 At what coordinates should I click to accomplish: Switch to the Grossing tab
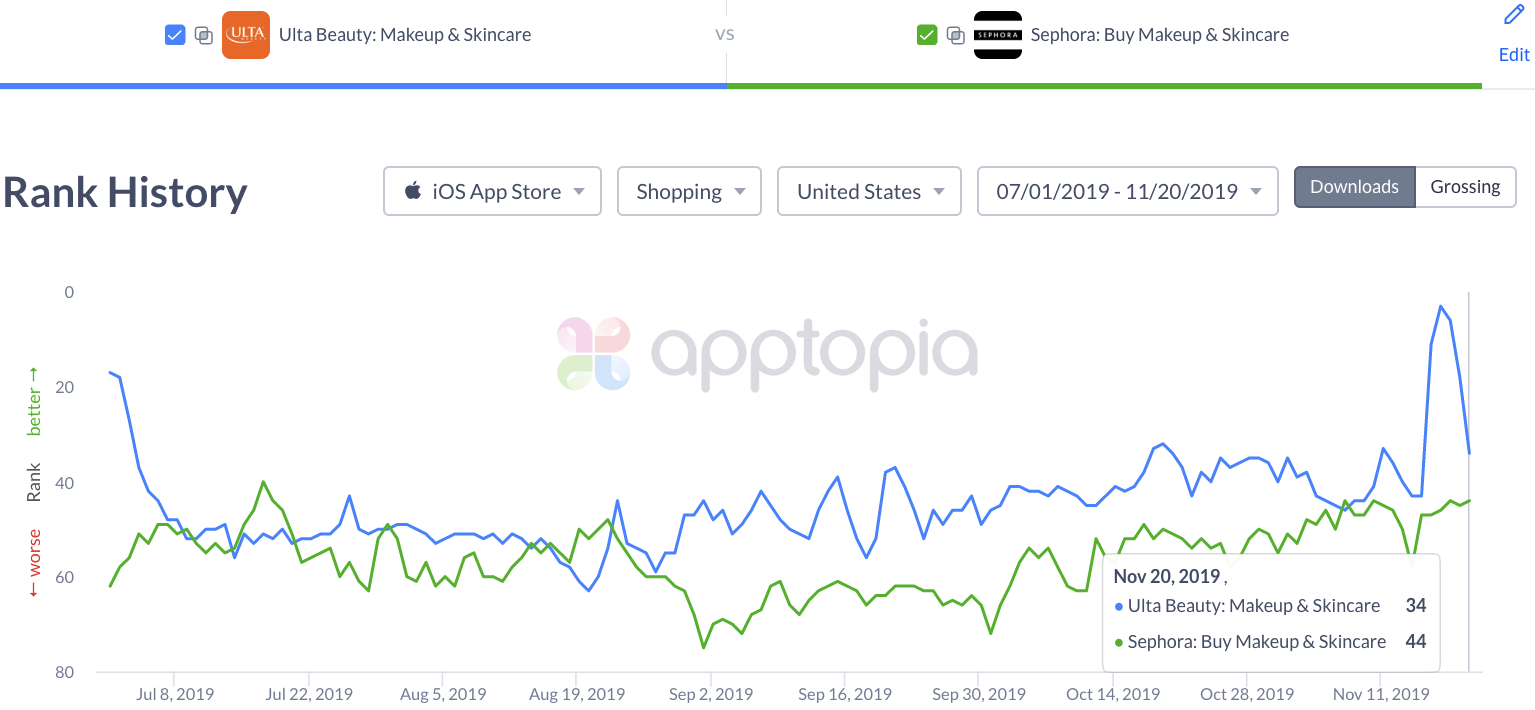pyautogui.click(x=1465, y=186)
